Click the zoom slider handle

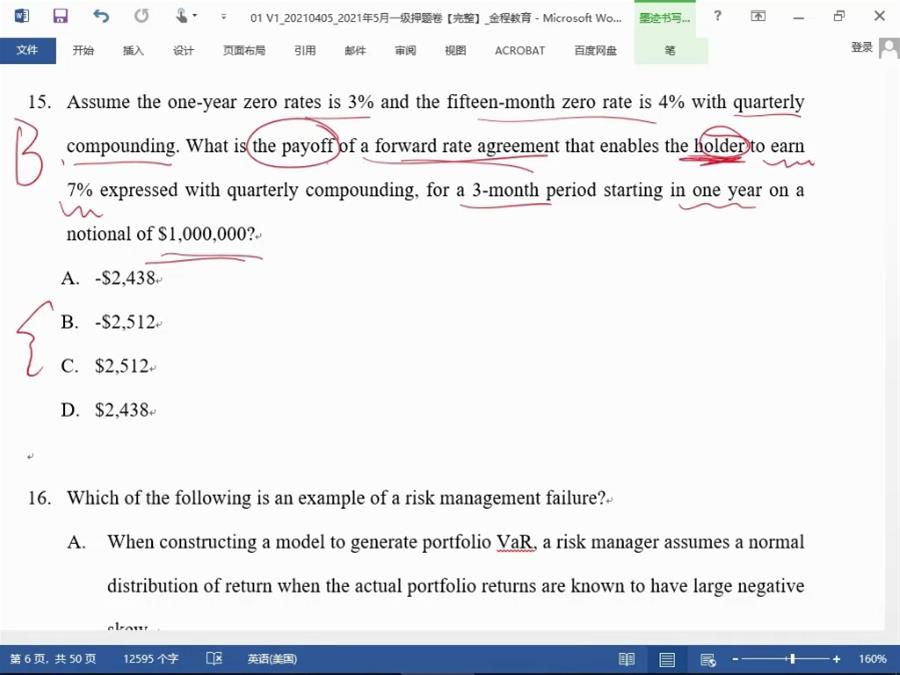click(x=793, y=659)
